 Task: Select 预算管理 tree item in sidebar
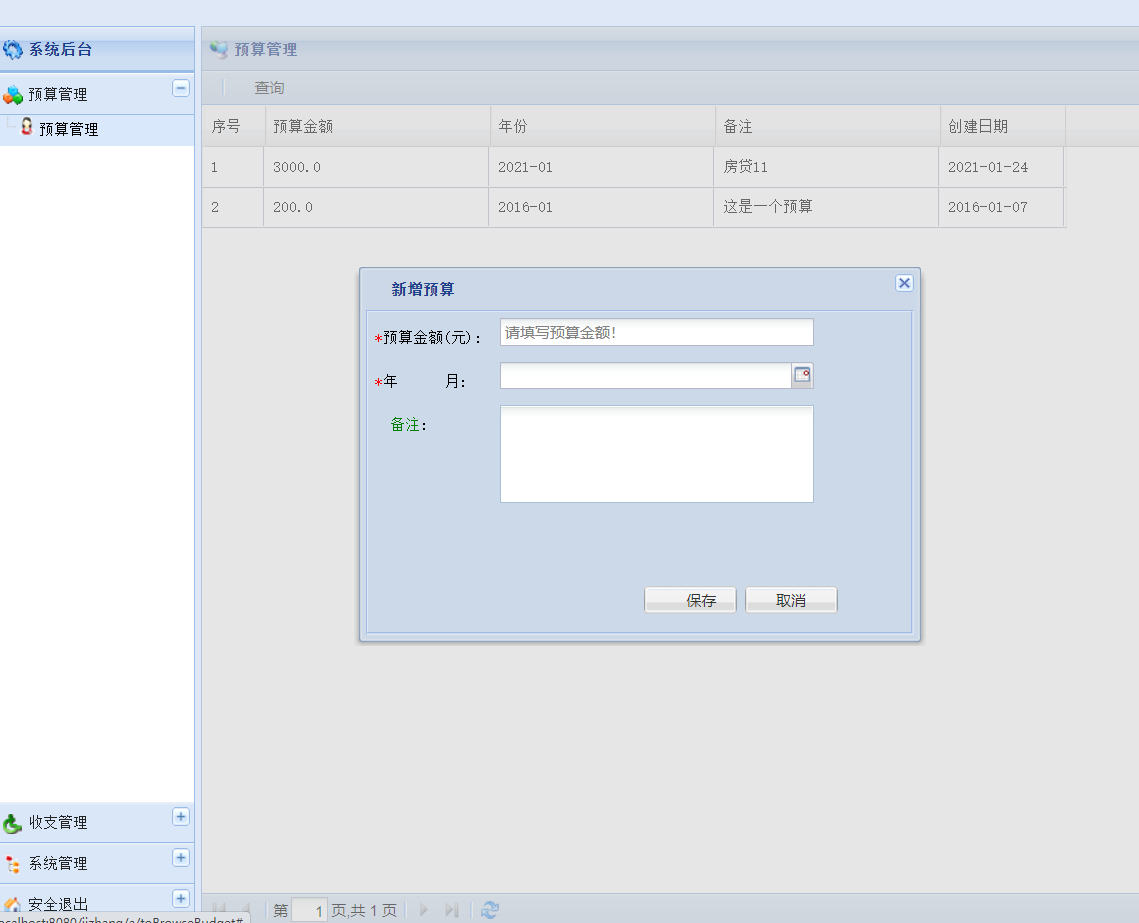(x=68, y=129)
